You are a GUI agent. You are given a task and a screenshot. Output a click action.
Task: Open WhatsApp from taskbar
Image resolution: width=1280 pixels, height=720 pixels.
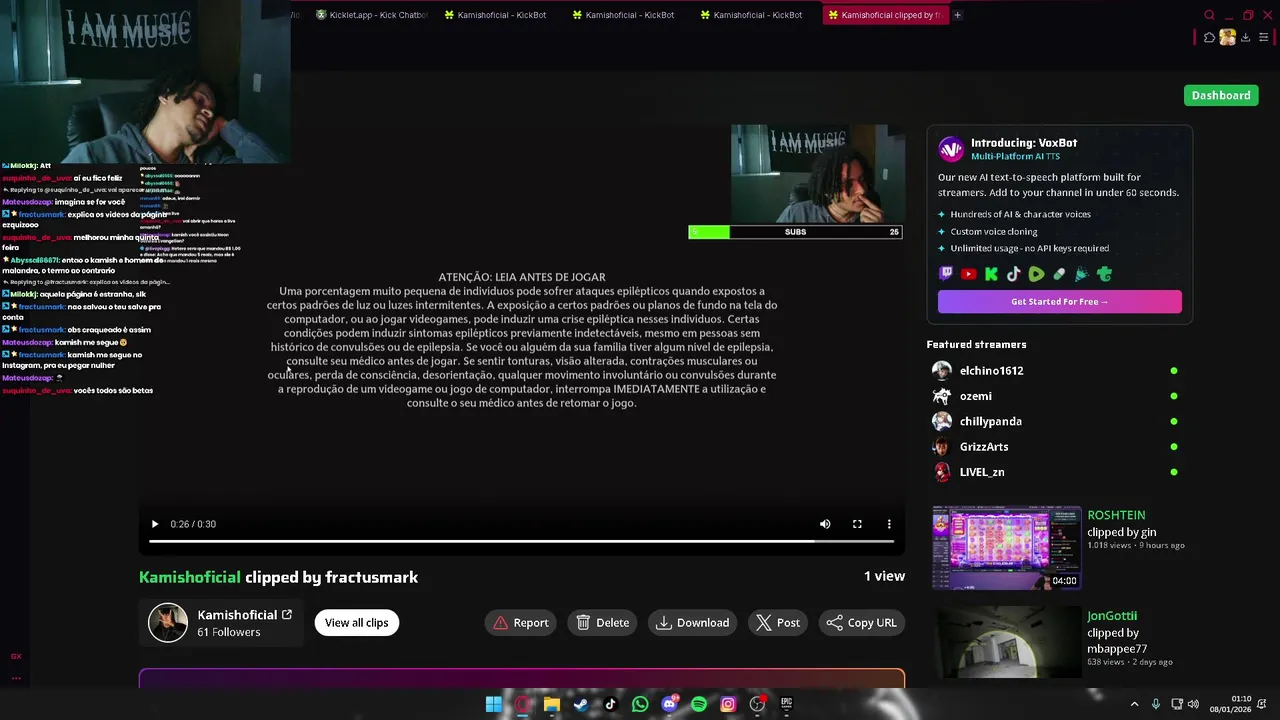pos(640,704)
